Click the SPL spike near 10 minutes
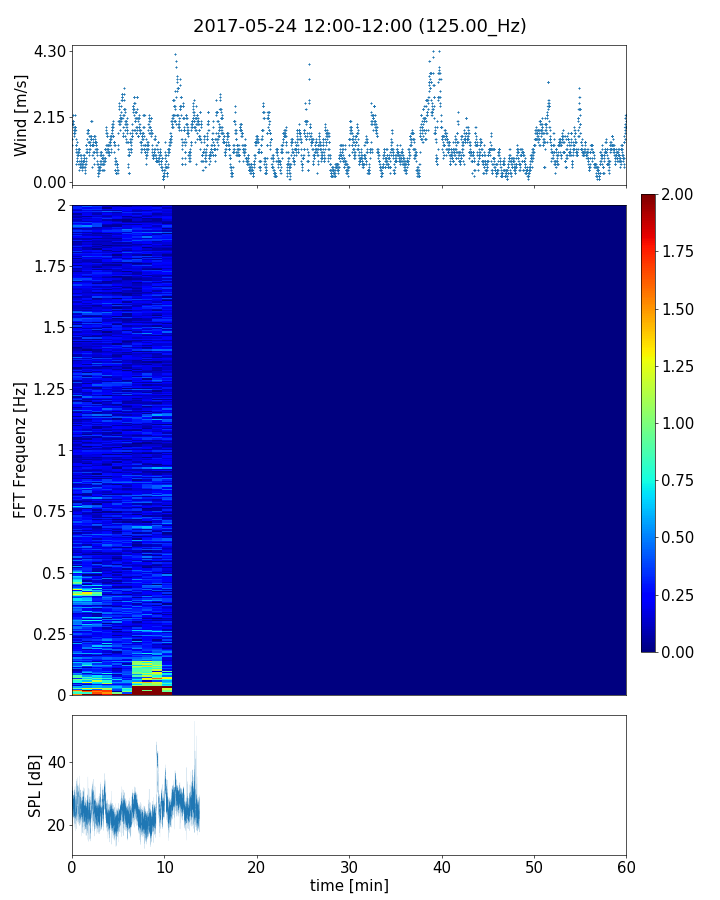Viewport: 720px width, 900px height. [157, 750]
